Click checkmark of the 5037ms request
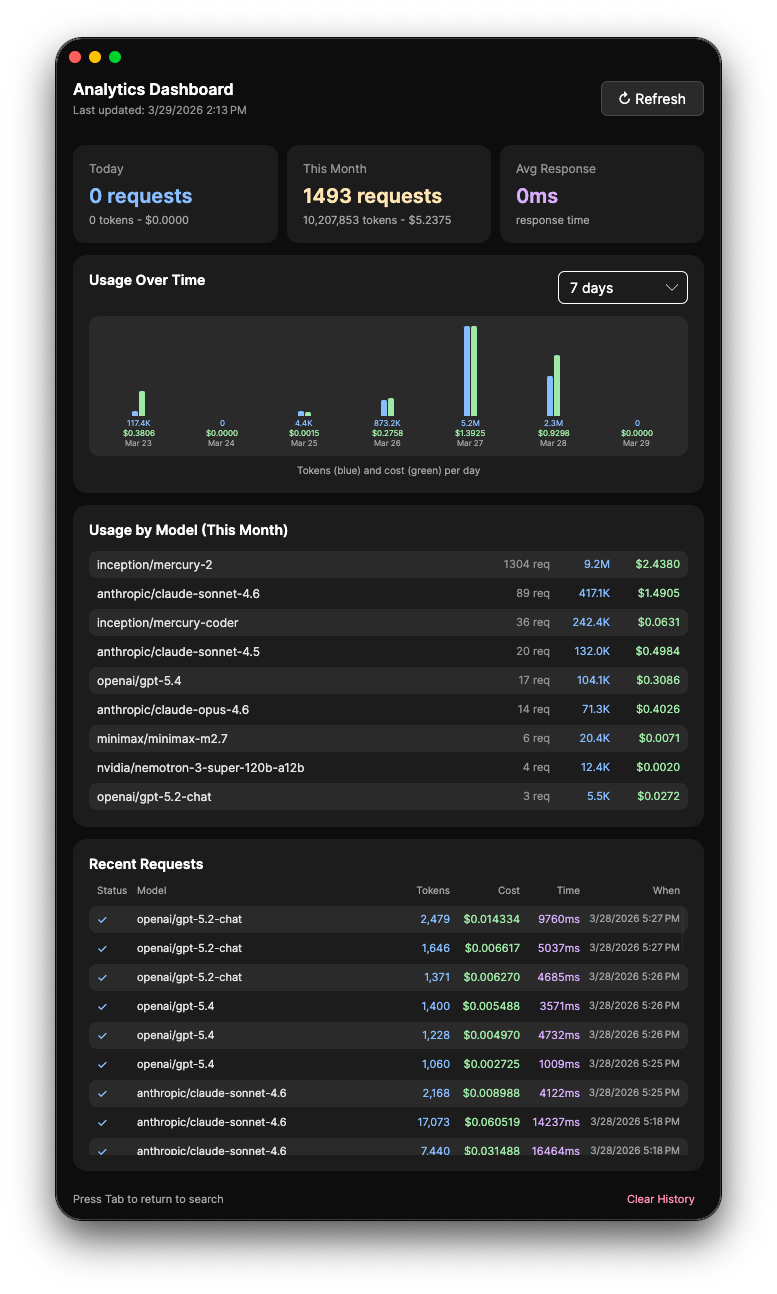 coord(102,948)
